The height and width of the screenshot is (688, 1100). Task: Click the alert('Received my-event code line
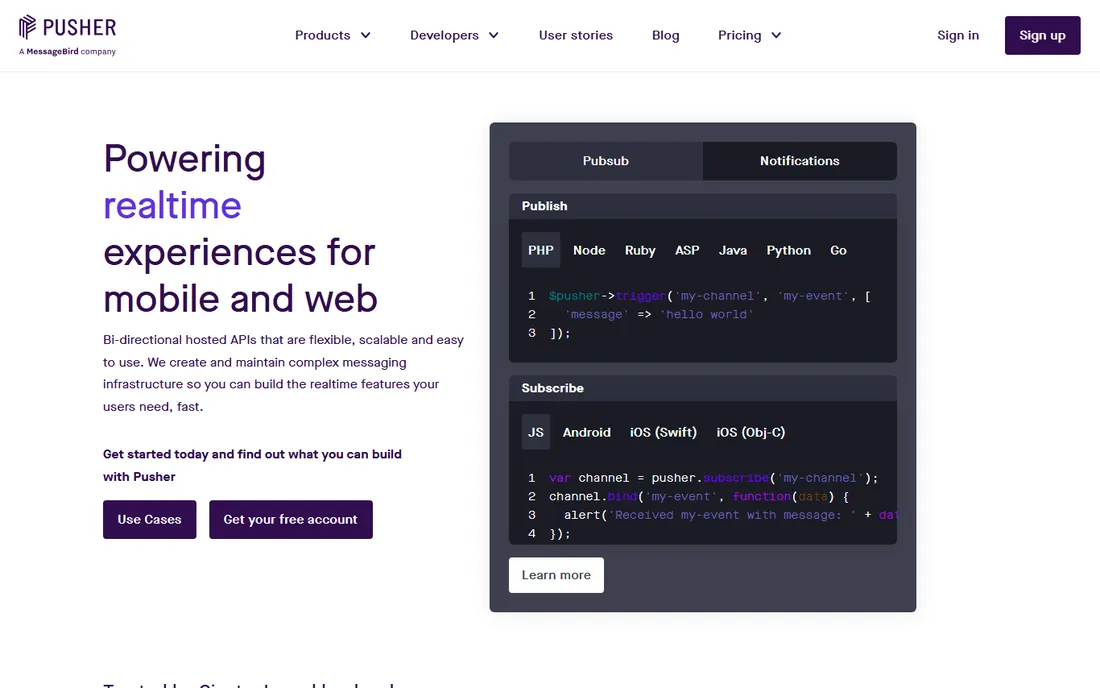tap(730, 515)
